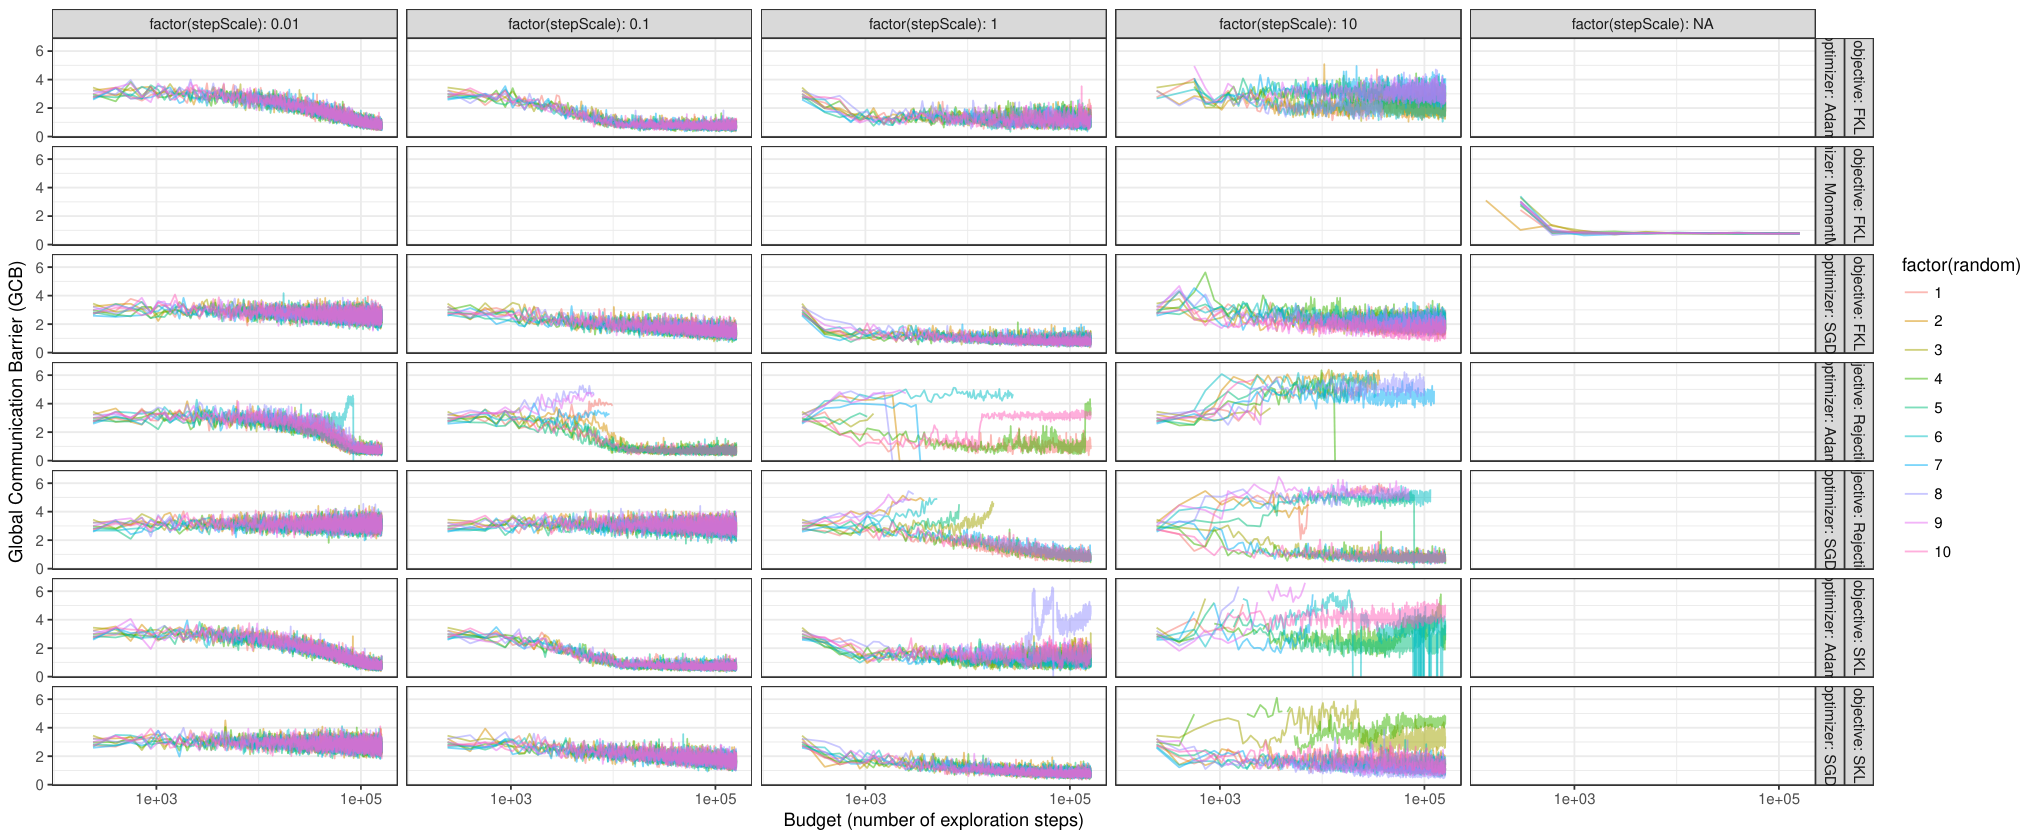Click the Momentum optimizer strip label

(x=1829, y=196)
